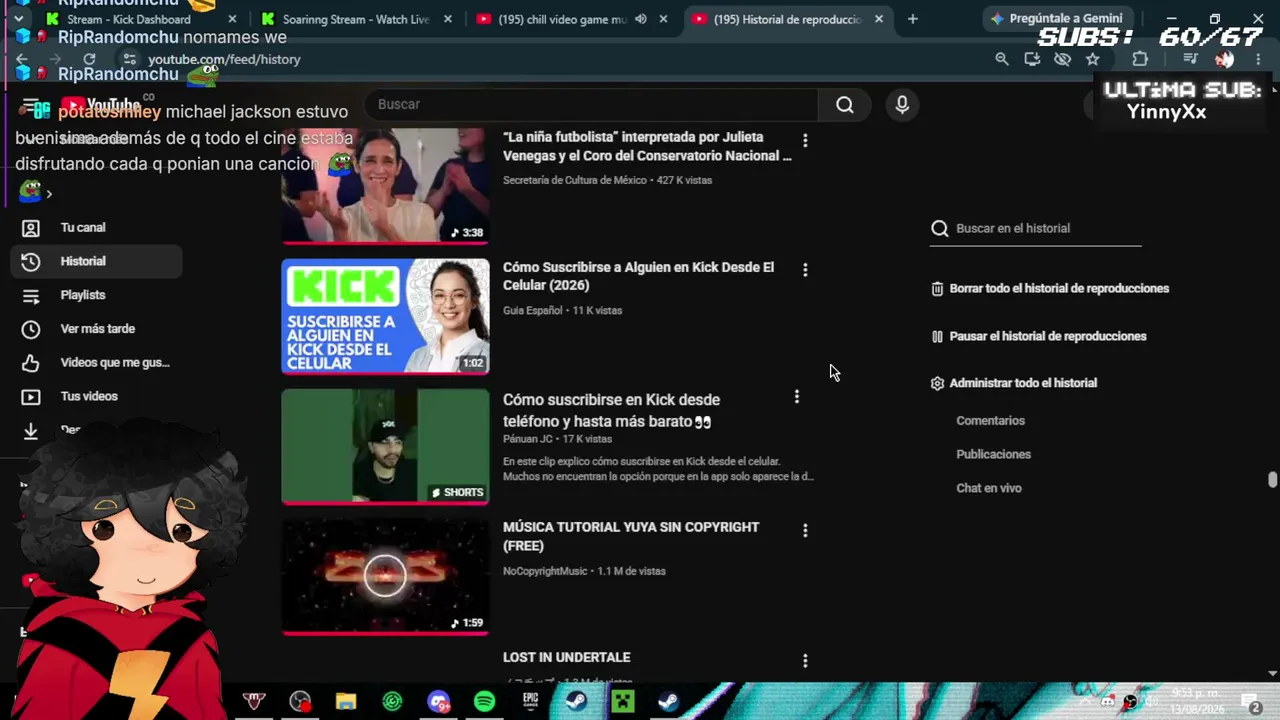Open Minecraft from the taskbar
The height and width of the screenshot is (720, 1280).
click(623, 702)
